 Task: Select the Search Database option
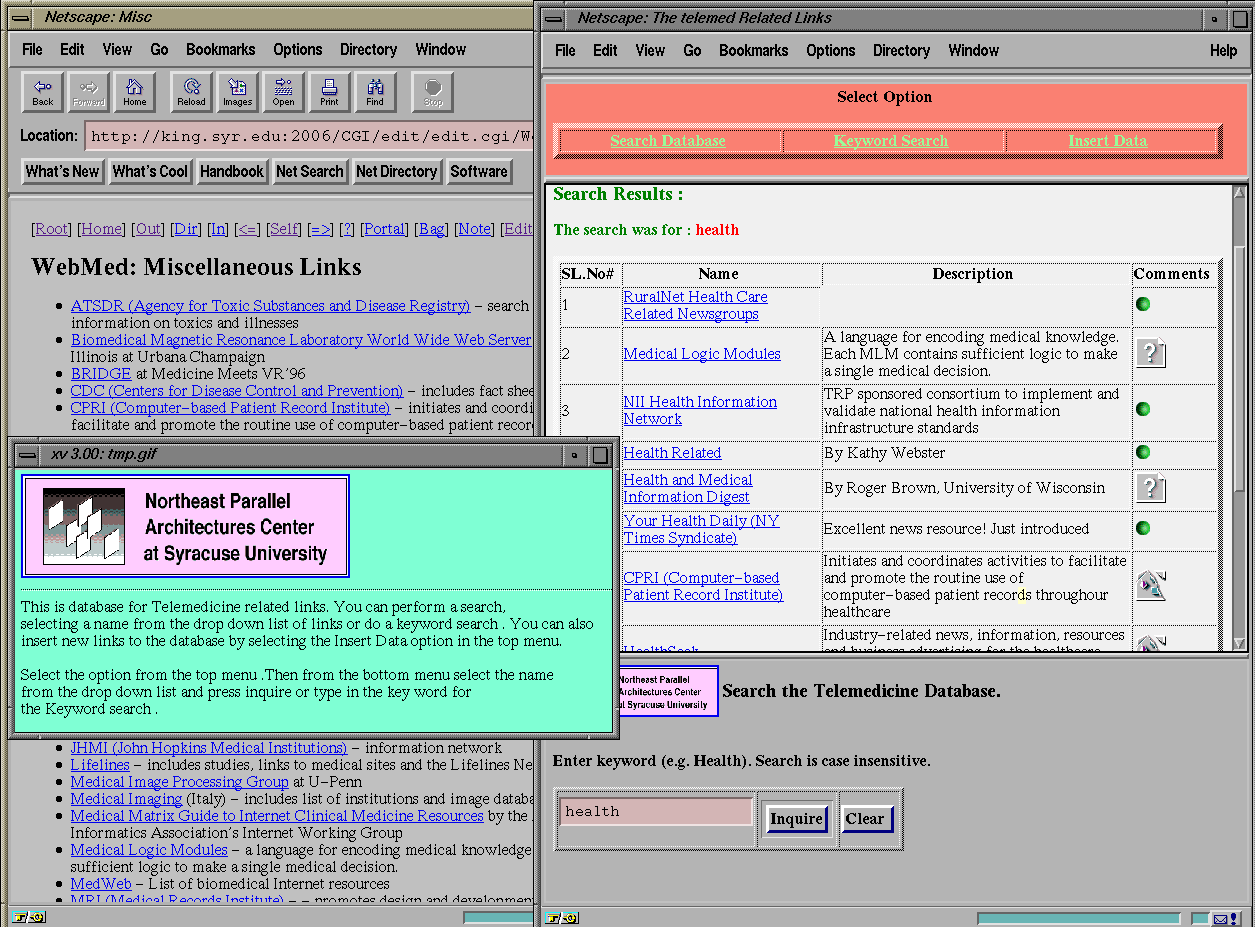click(x=668, y=141)
